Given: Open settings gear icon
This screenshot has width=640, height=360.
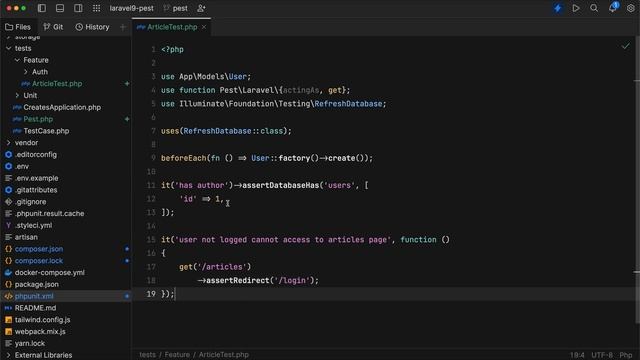Looking at the screenshot, I should pyautogui.click(x=631, y=8).
